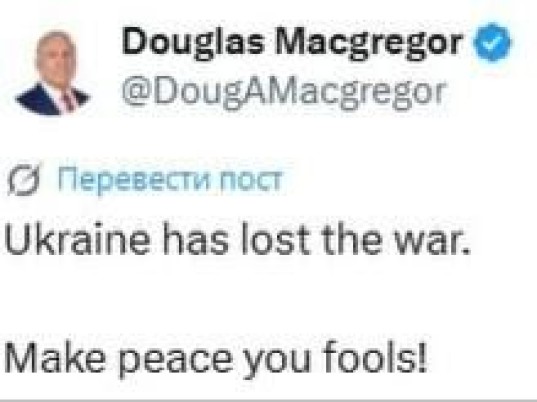This screenshot has height=402, width=537.
Task: Click the blue verified checkmark badge
Action: click(x=492, y=41)
